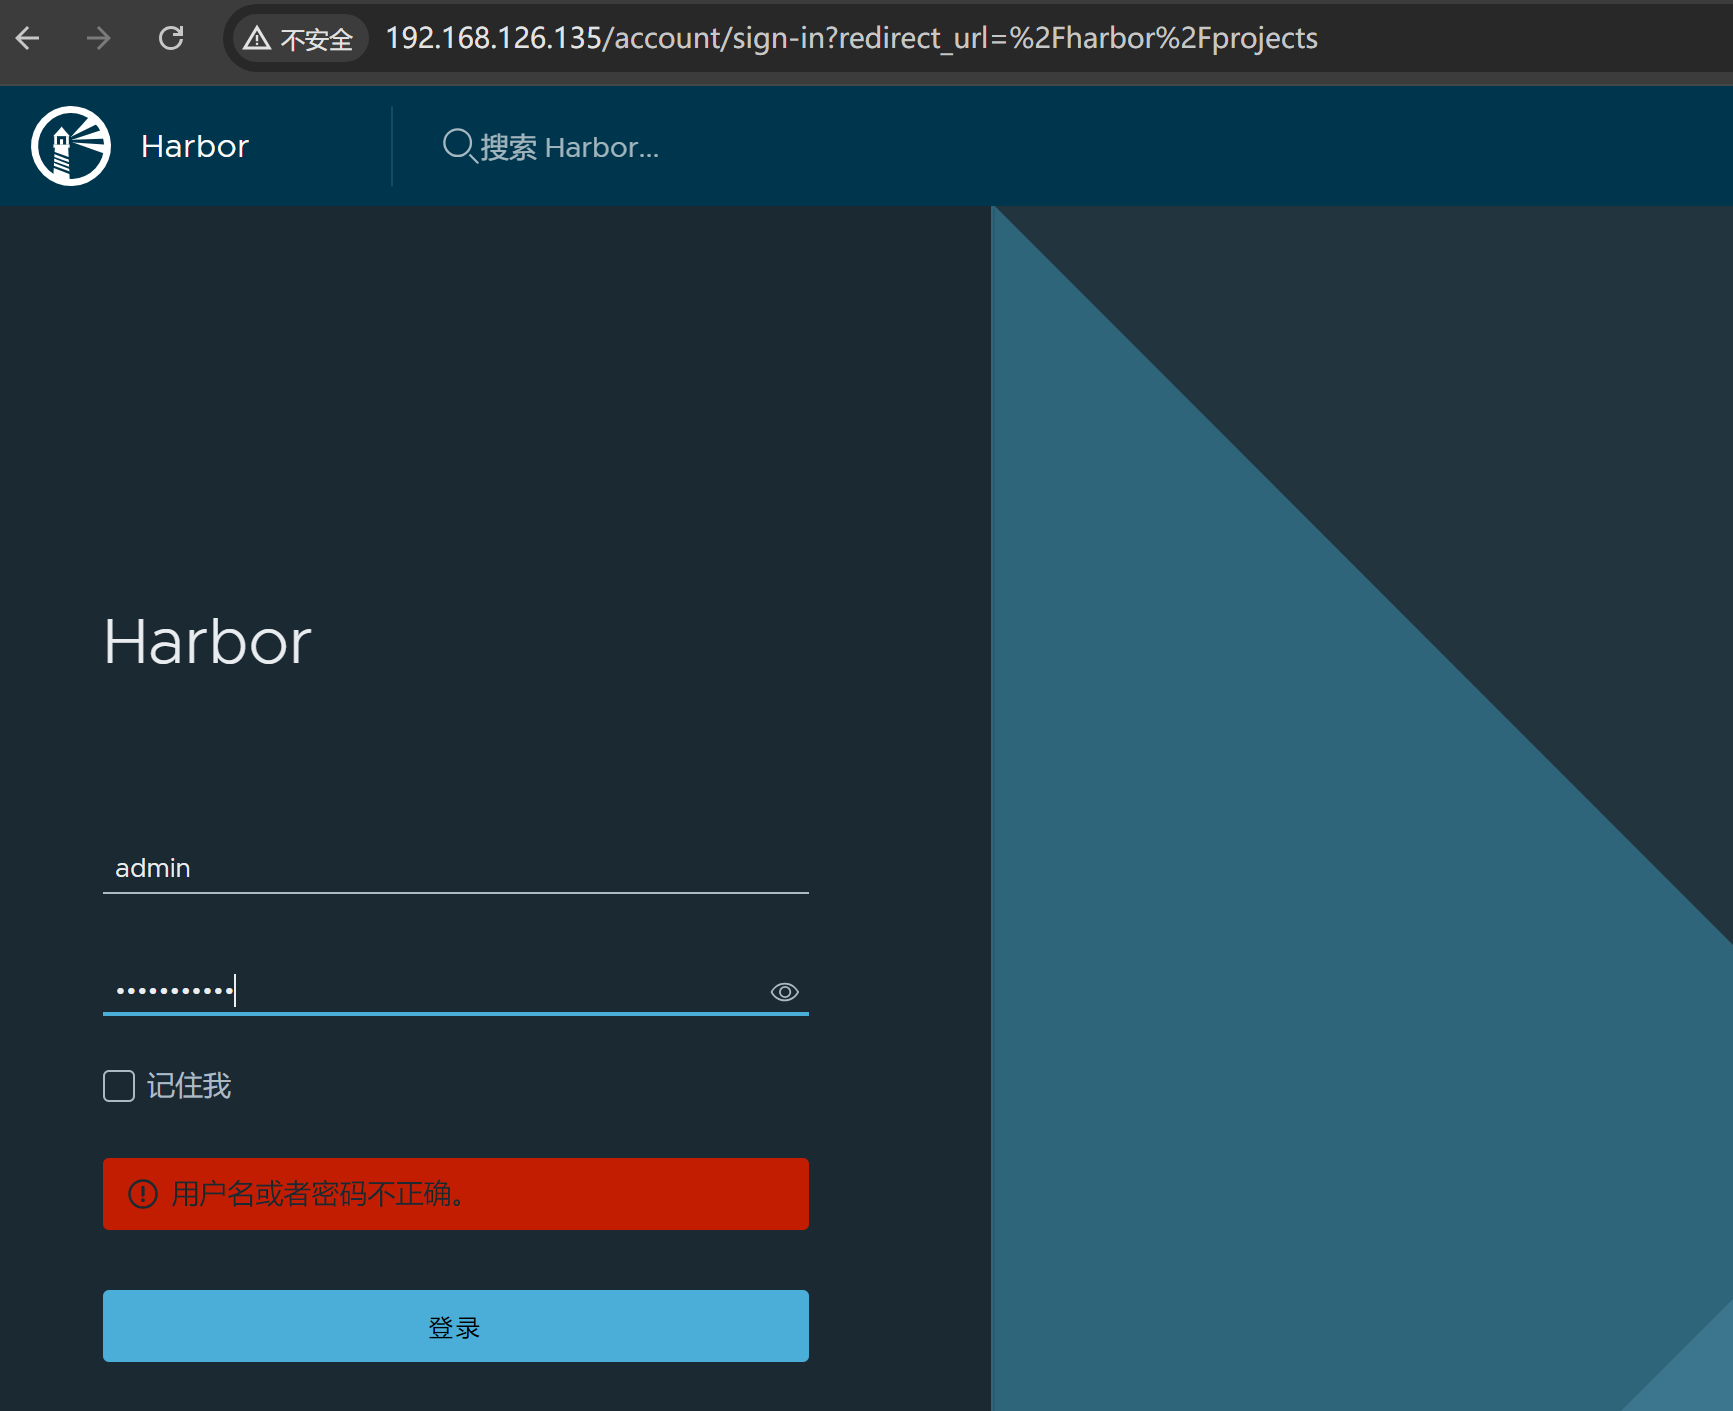Viewport: 1733px width, 1411px height.
Task: Click the 记住我 label text
Action: pos(189,1086)
